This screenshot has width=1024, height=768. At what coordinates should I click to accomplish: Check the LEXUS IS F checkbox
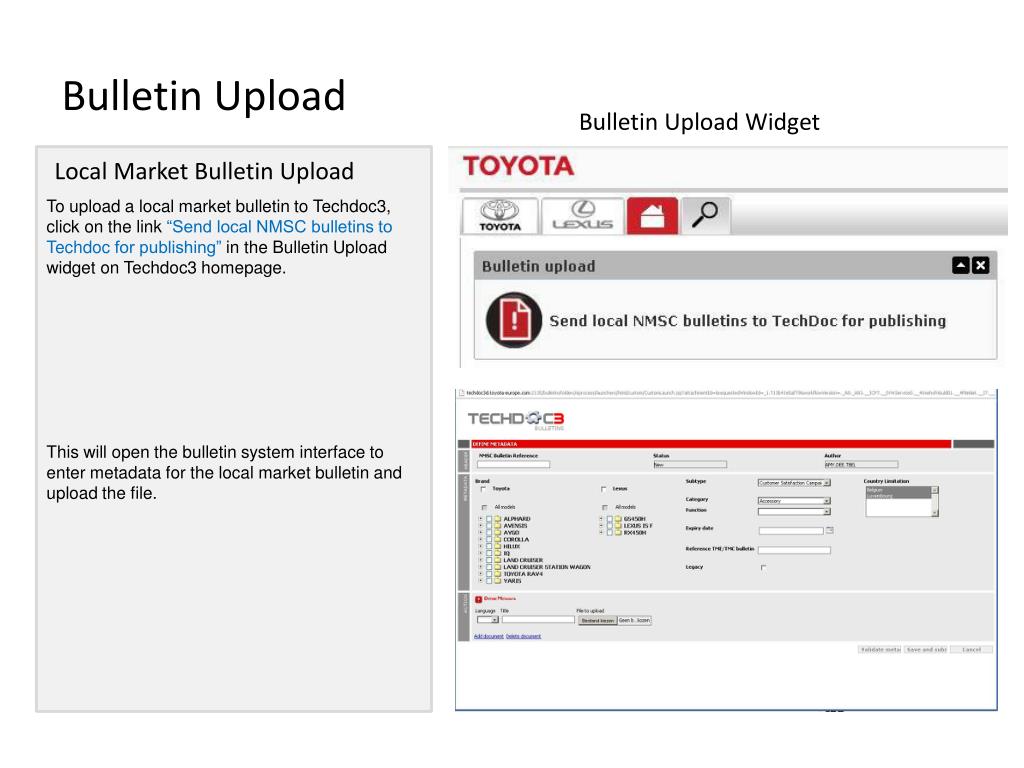(x=610, y=526)
